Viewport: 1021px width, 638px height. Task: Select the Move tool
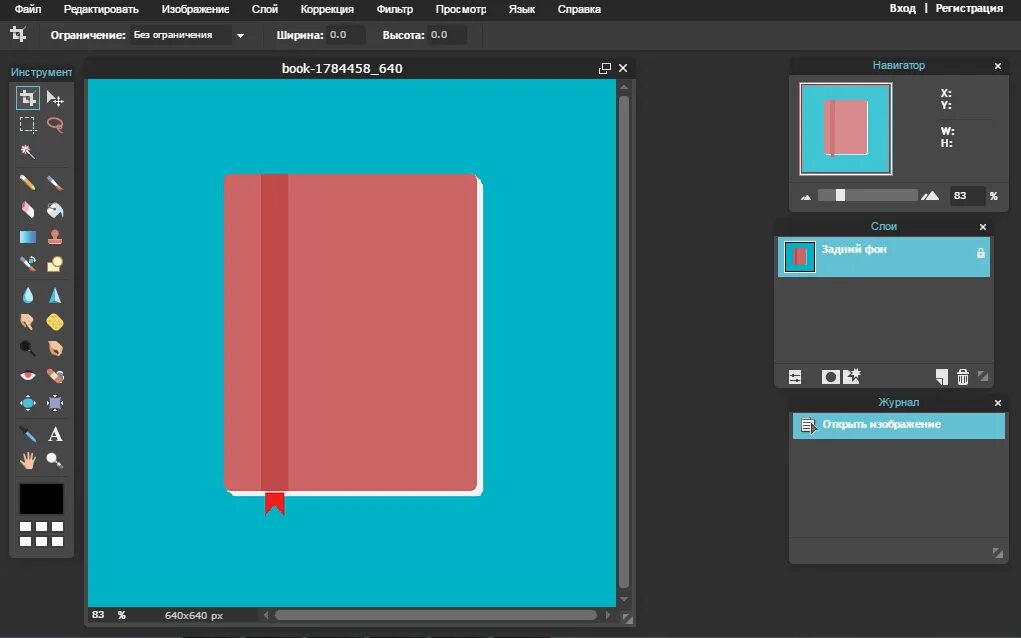click(55, 98)
